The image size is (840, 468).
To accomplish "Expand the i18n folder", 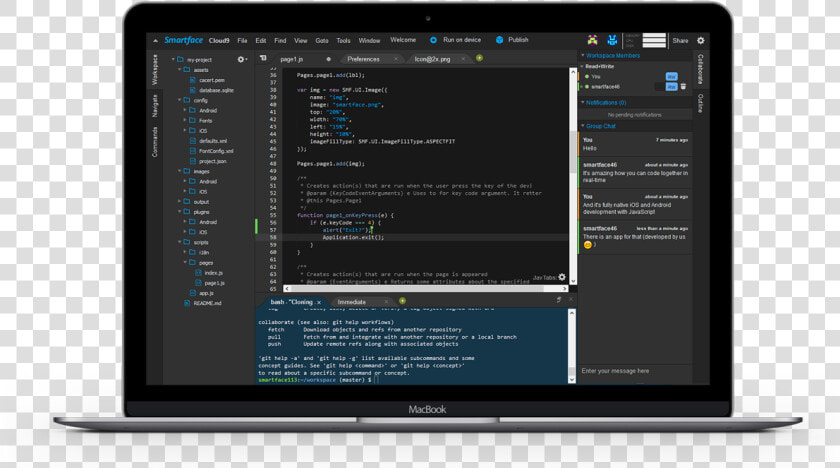I will [185, 252].
